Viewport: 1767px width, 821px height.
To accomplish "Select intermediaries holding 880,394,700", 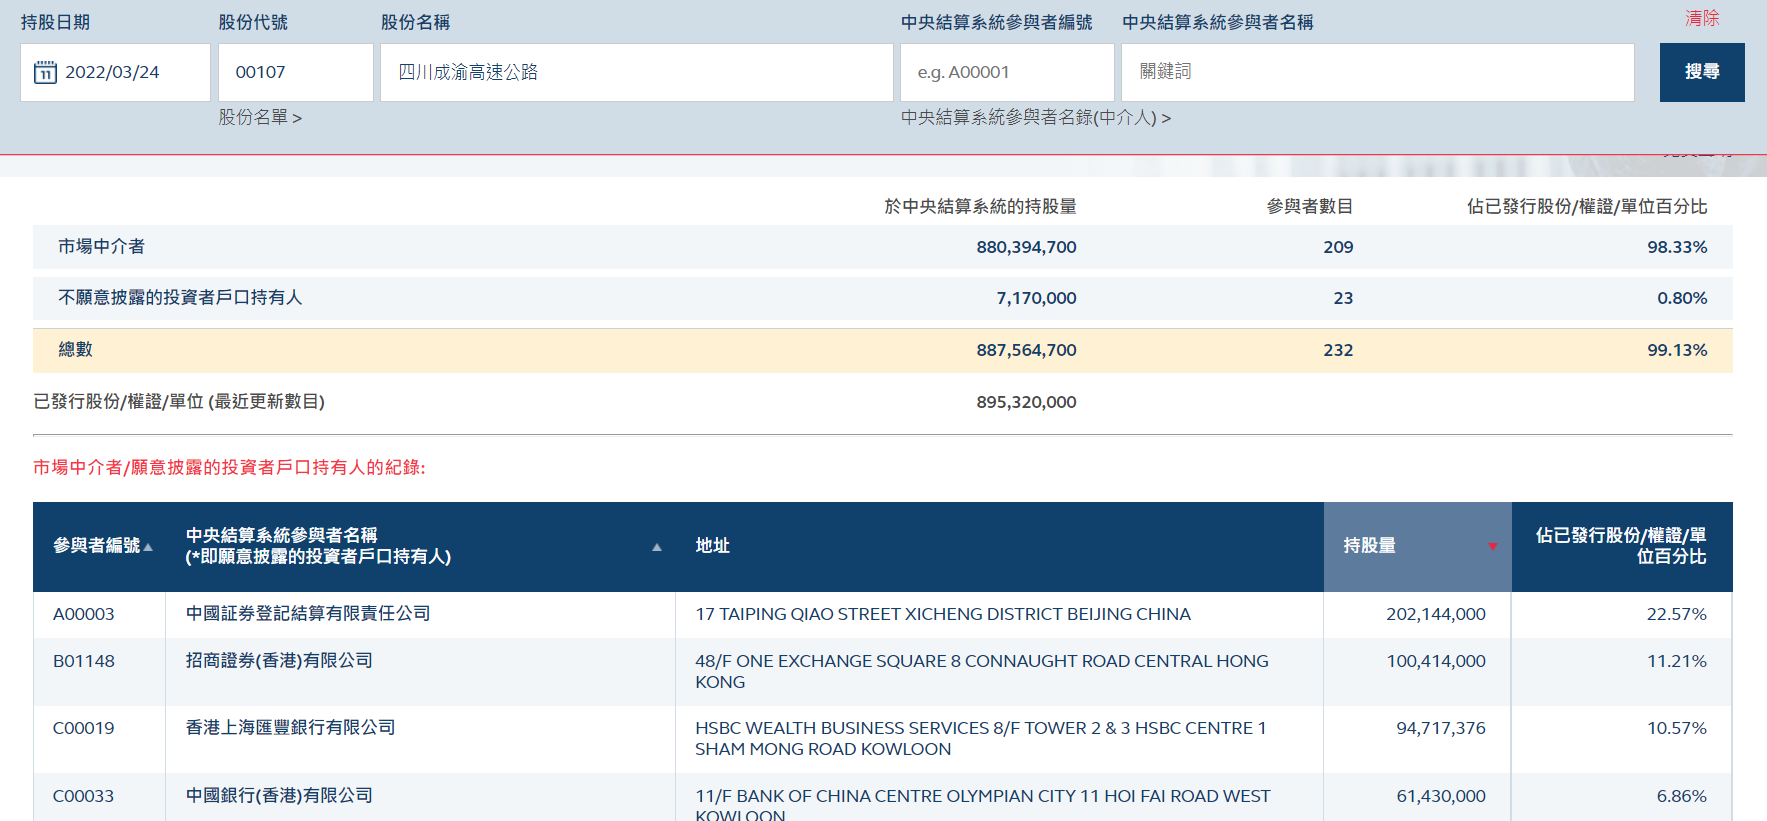I will pyautogui.click(x=1027, y=247).
